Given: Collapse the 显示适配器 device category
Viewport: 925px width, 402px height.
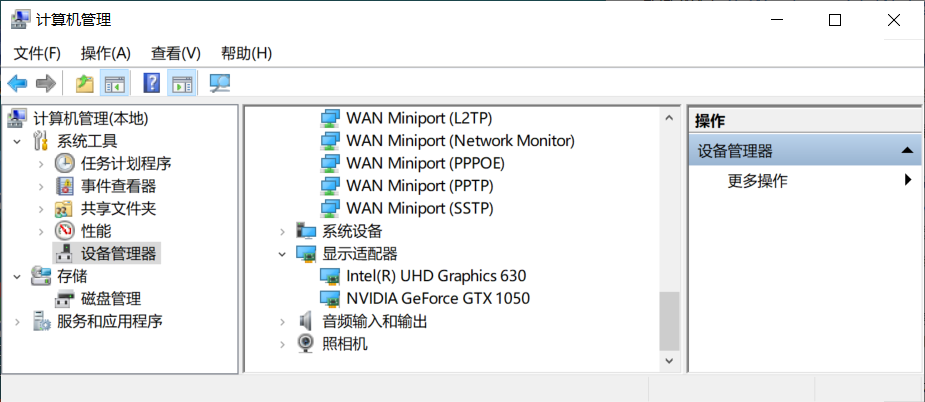Looking at the screenshot, I should [x=282, y=254].
